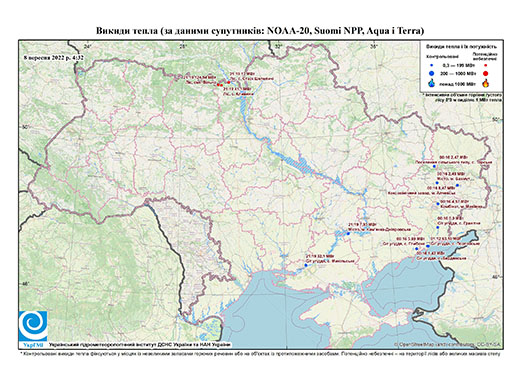Click the orange flame legend icon
This screenshot has height=368, width=520.
(486, 83)
